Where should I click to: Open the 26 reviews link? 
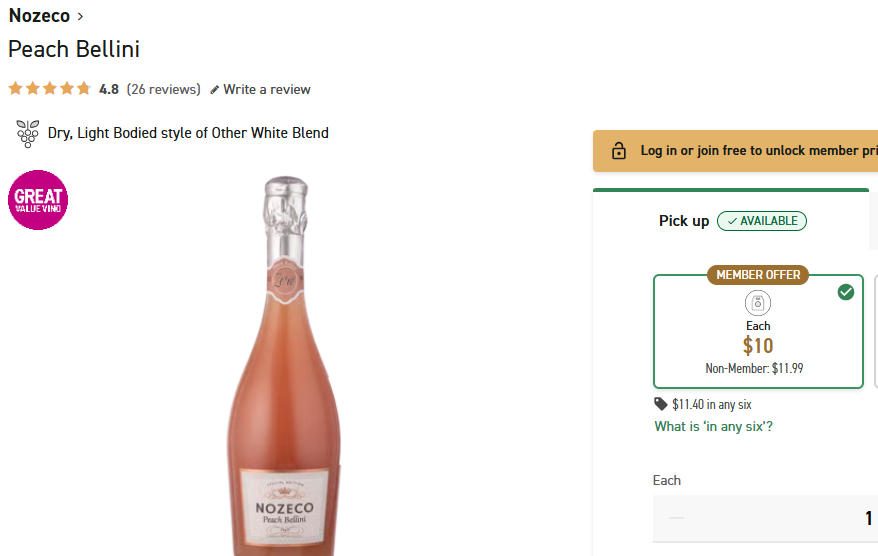[163, 89]
